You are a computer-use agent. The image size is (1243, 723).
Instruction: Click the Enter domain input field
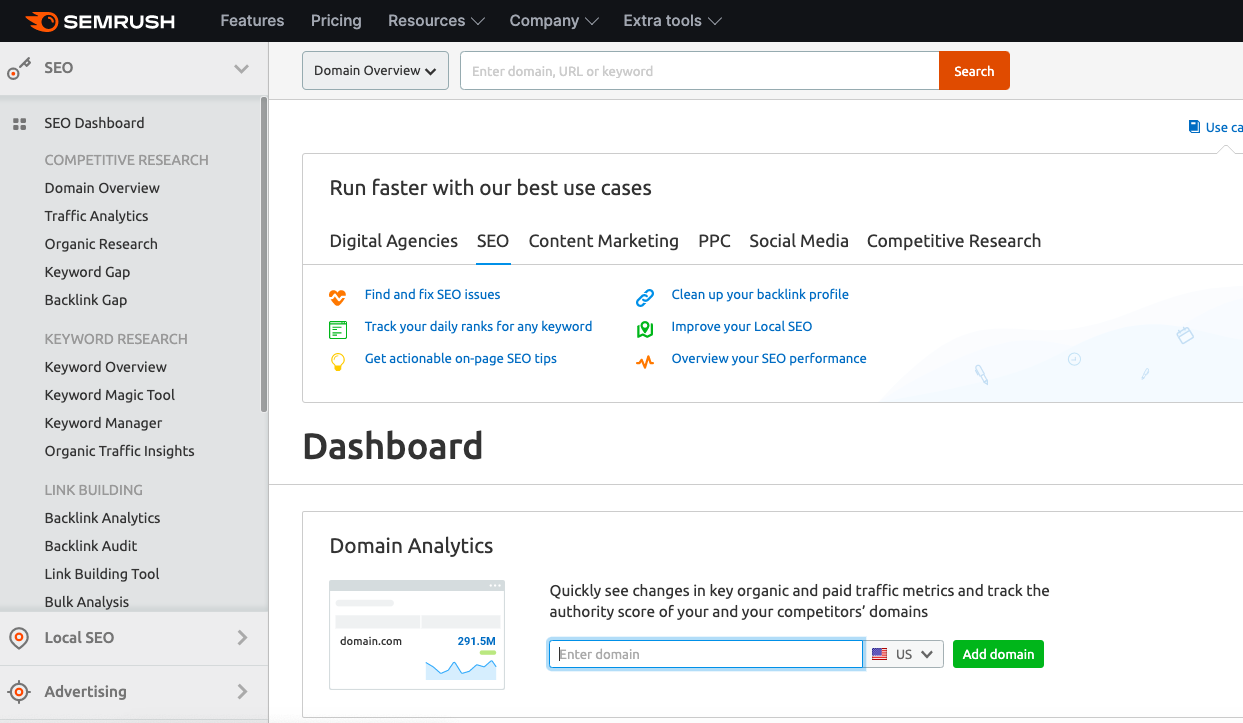[706, 654]
